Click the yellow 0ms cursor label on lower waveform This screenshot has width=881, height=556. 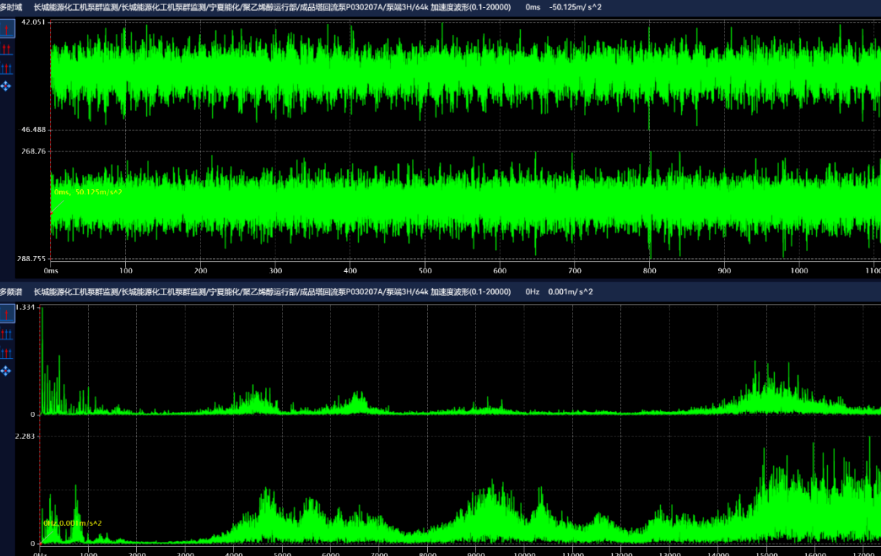88,192
